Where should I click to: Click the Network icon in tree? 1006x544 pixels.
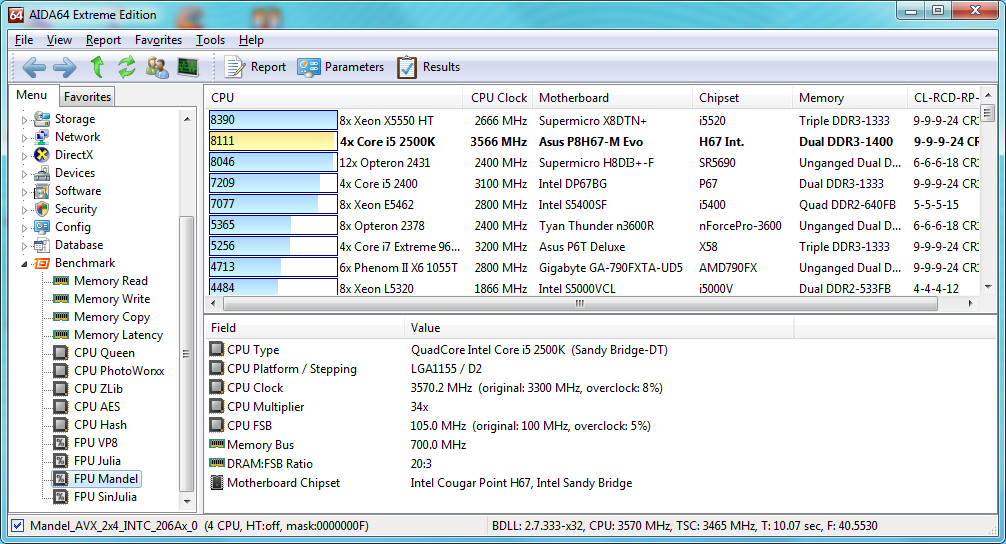click(42, 137)
